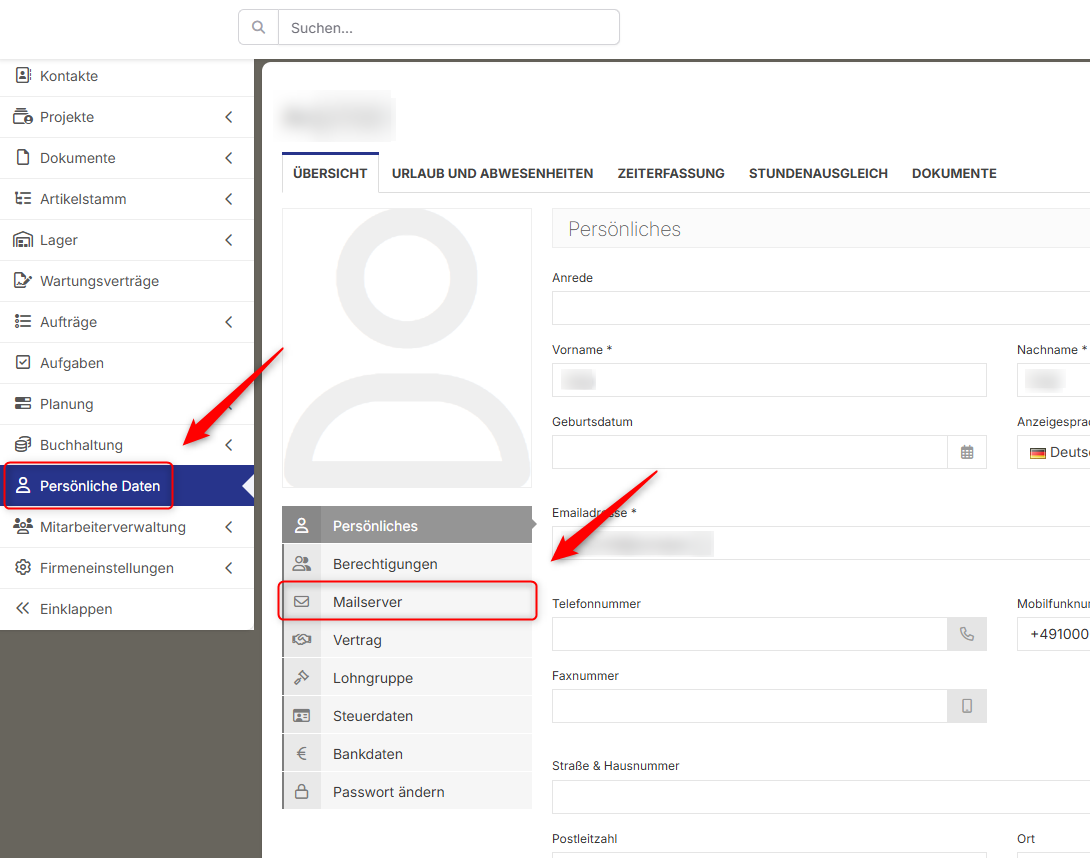The image size is (1090, 858).
Task: Expand the Firmeneinstellungen submenu chevron
Action: tap(229, 568)
